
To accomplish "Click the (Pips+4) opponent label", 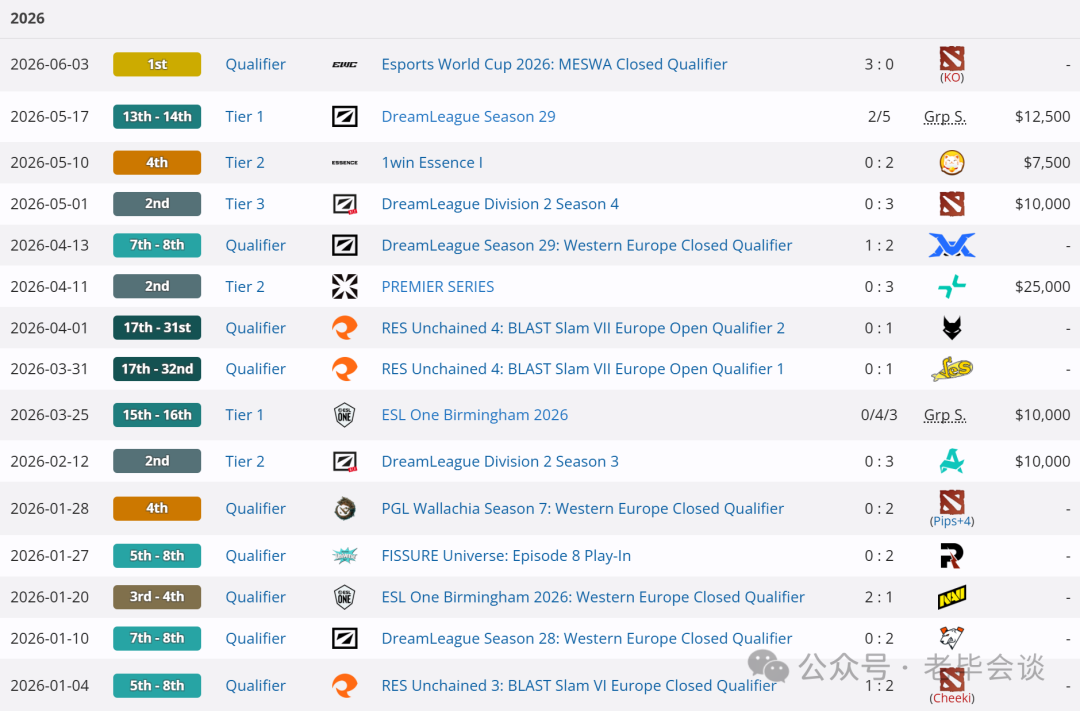I will 952,521.
